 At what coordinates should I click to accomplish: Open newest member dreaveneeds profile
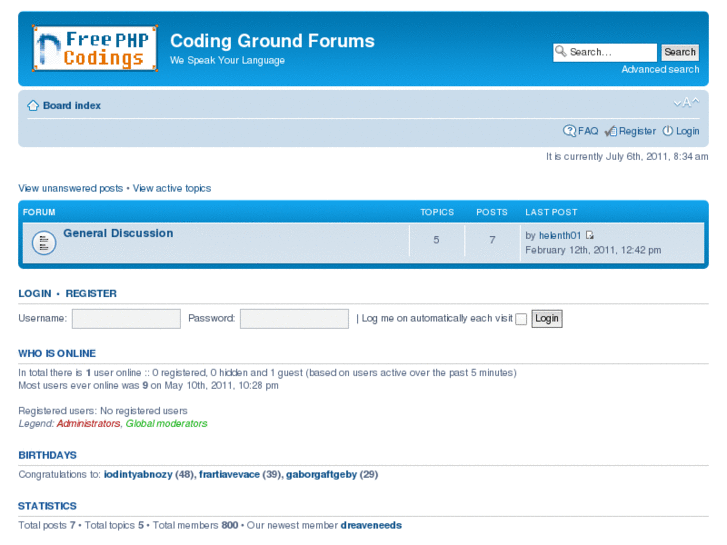coord(371,526)
